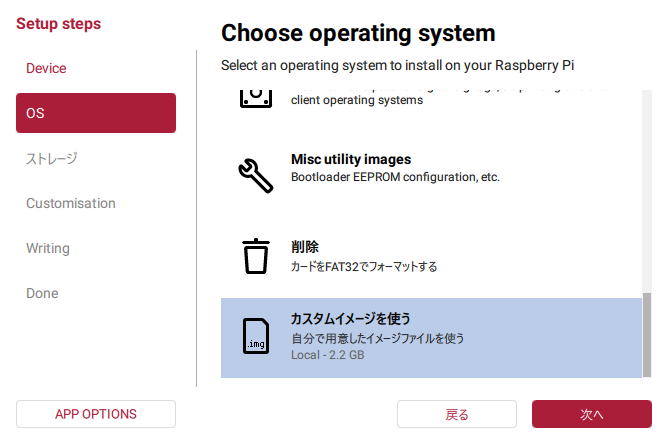Click the wrench icon for Misc utility images

tap(255, 175)
